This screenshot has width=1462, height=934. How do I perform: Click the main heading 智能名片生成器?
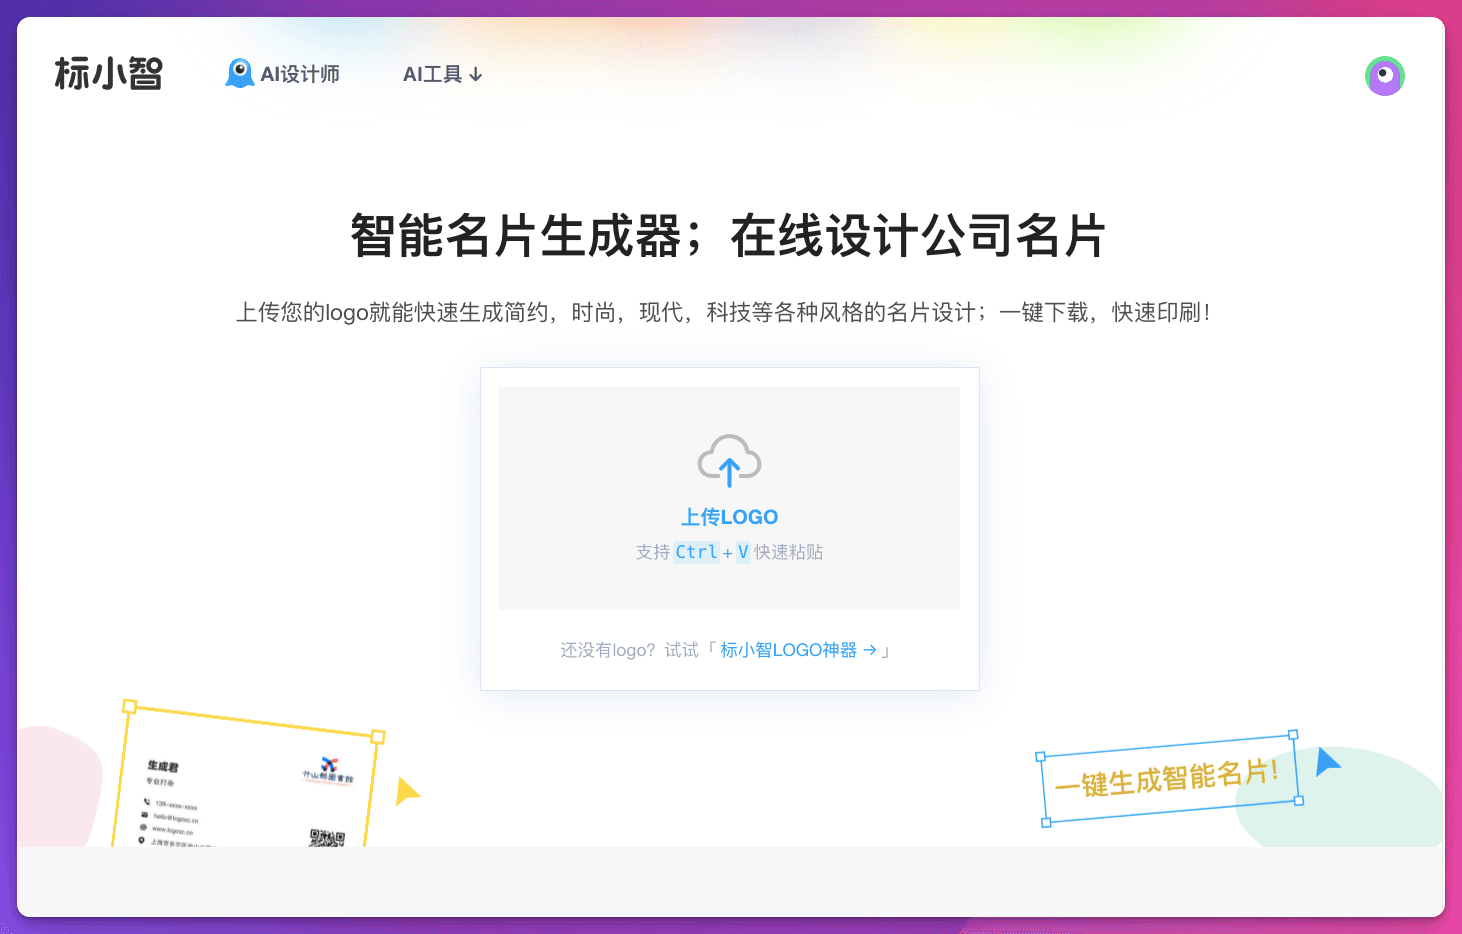(x=515, y=237)
